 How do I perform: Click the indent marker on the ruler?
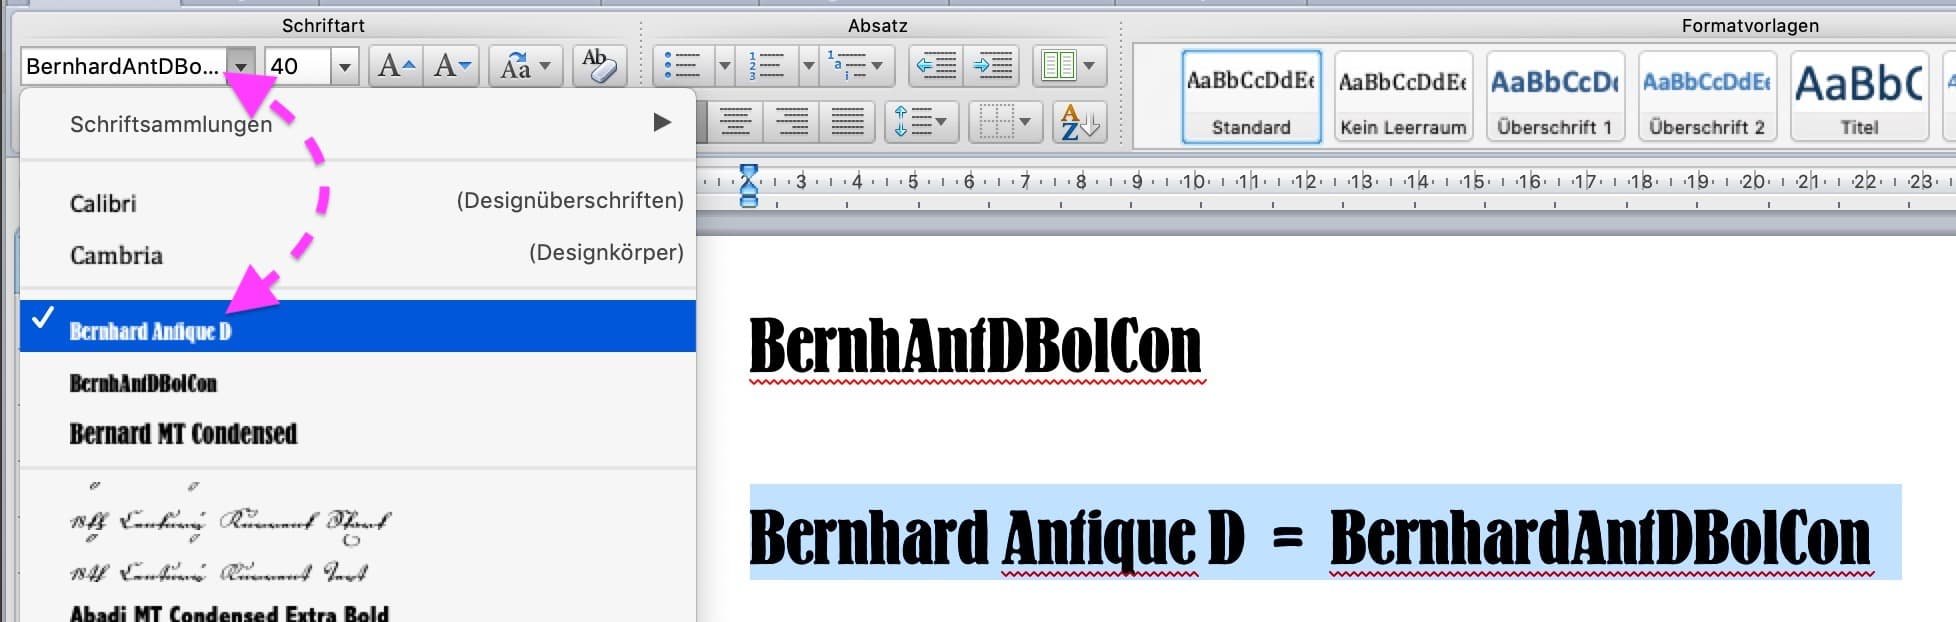(748, 185)
